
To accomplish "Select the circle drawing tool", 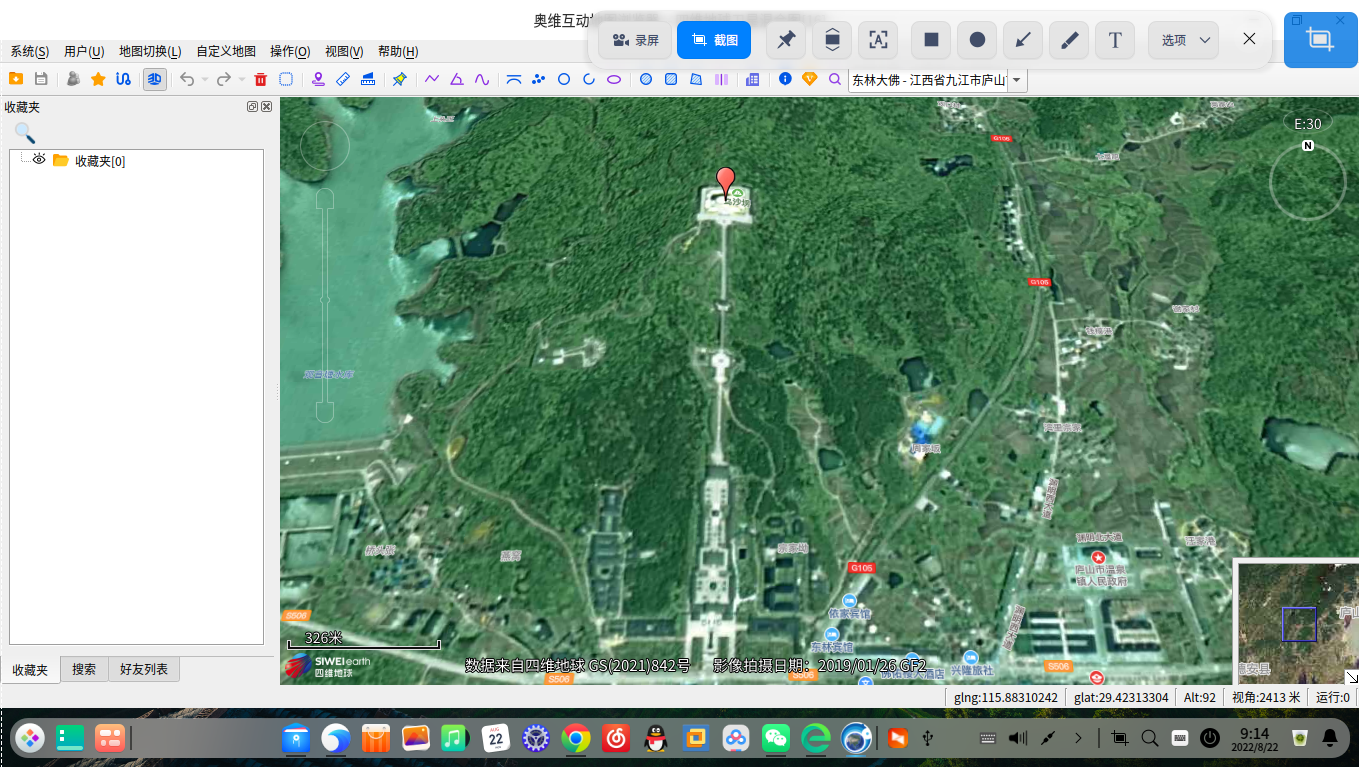I will [563, 78].
